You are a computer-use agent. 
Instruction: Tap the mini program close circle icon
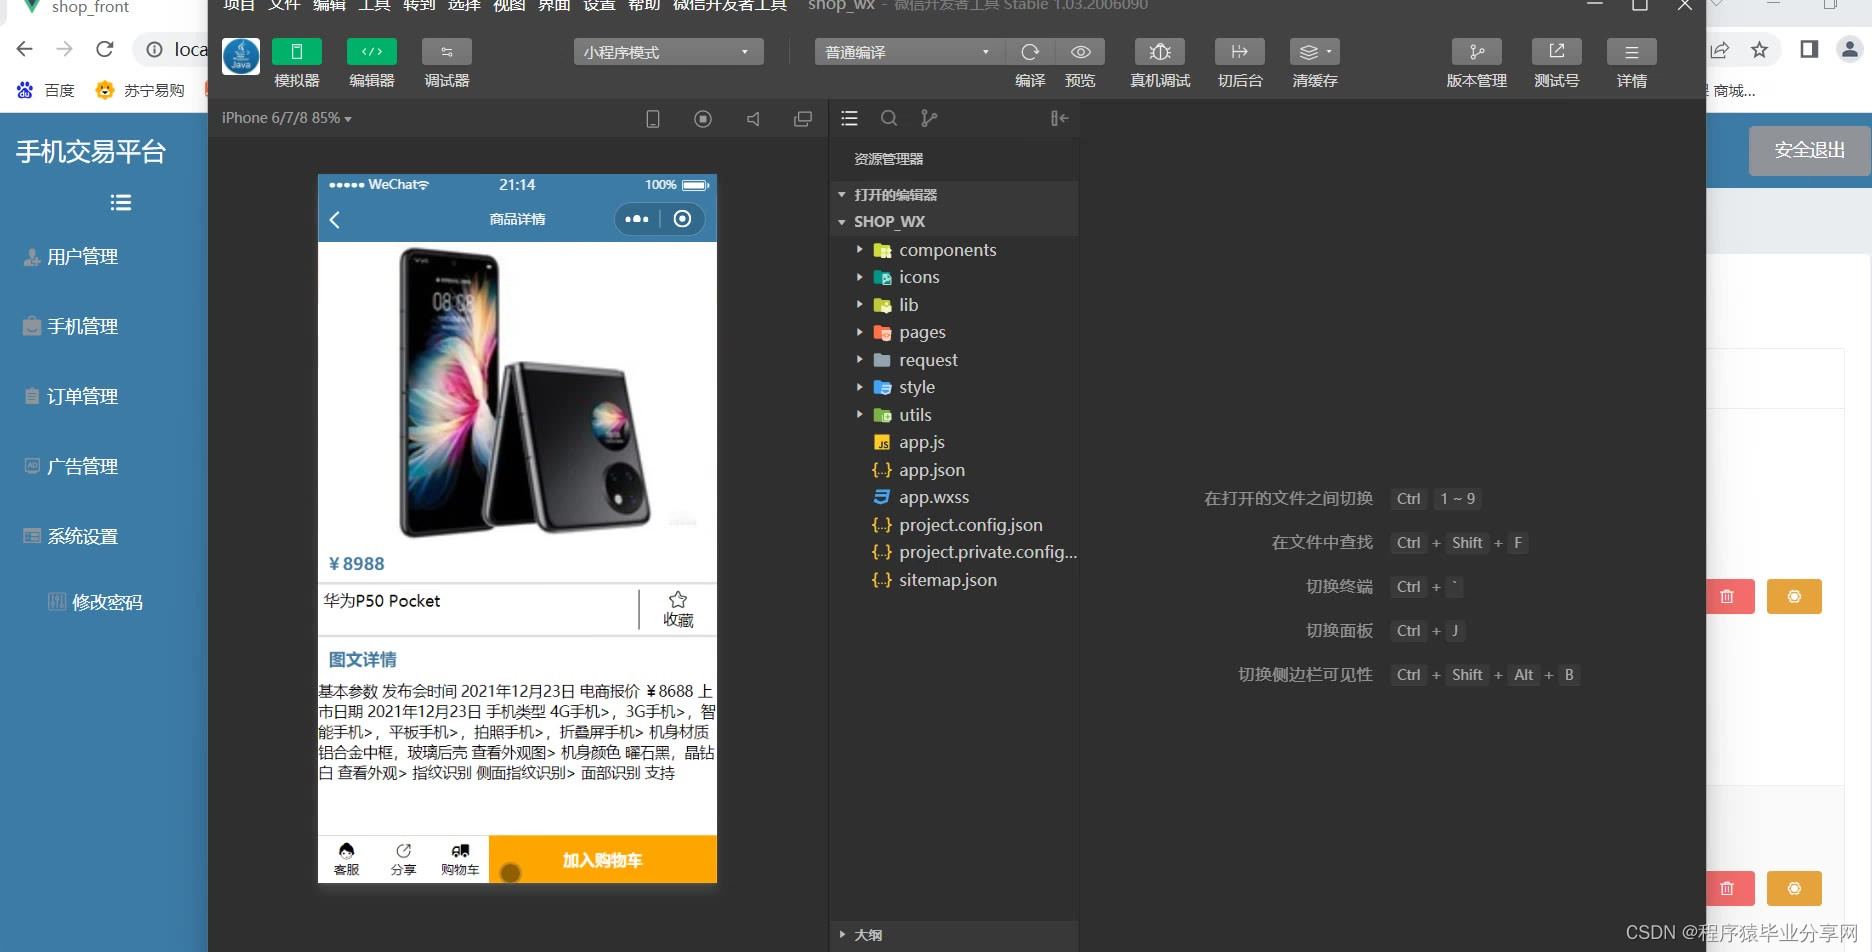click(682, 219)
